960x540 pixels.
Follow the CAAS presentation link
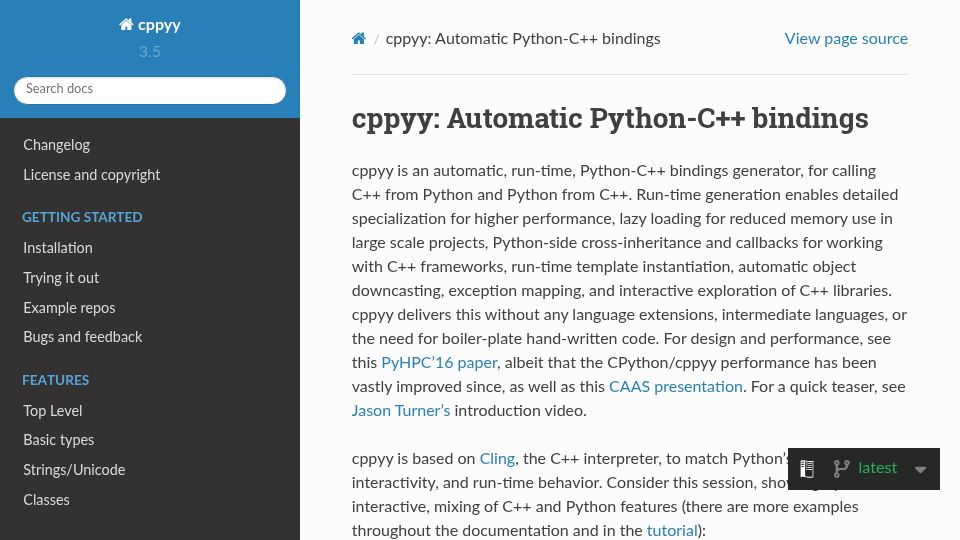point(675,387)
